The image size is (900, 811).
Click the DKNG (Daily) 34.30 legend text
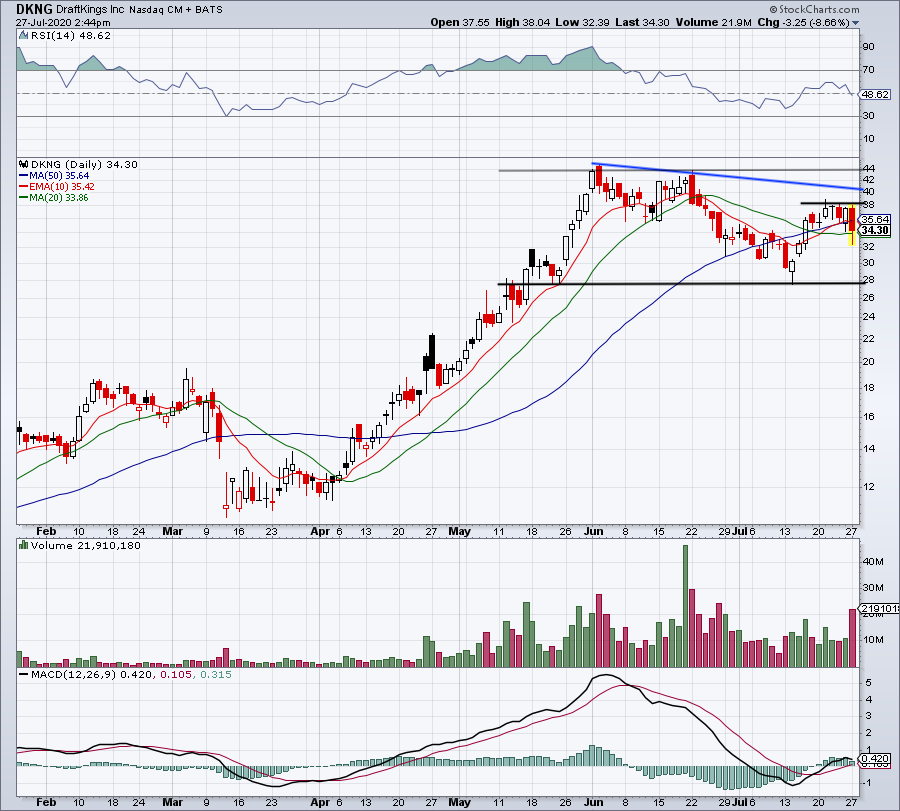(x=84, y=164)
